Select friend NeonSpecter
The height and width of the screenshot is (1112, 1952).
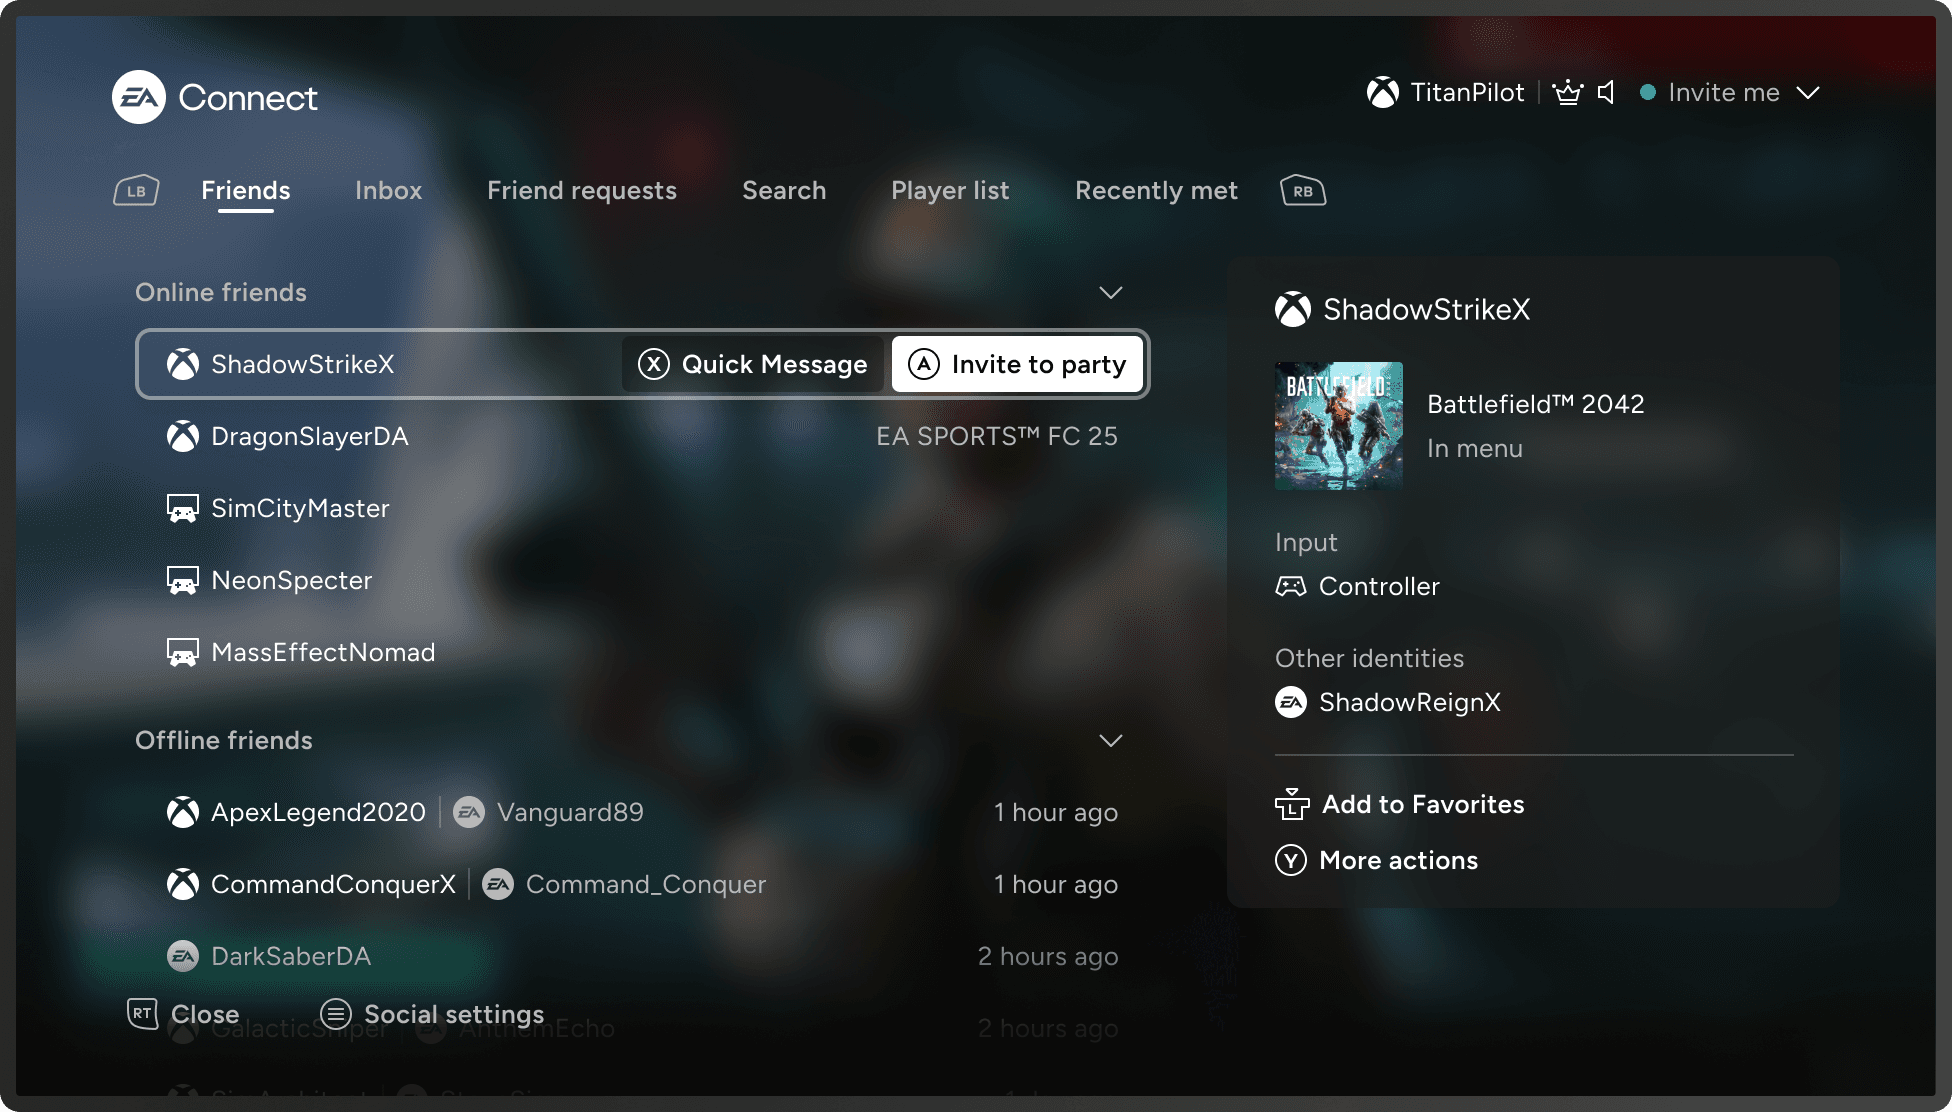[x=642, y=580]
